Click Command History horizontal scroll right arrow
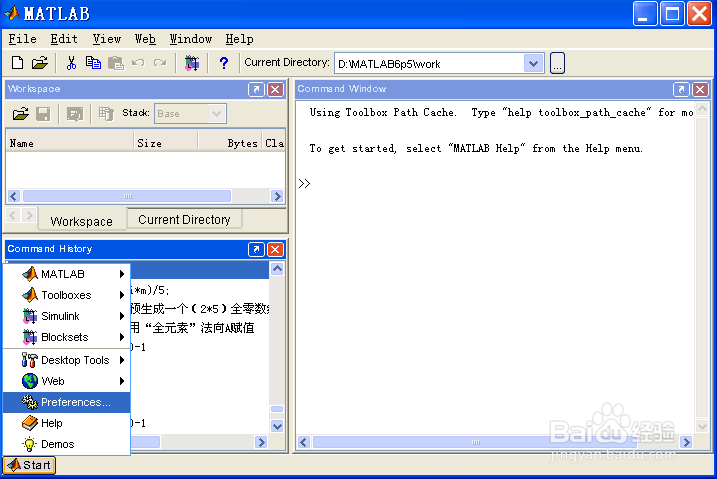 261,442
